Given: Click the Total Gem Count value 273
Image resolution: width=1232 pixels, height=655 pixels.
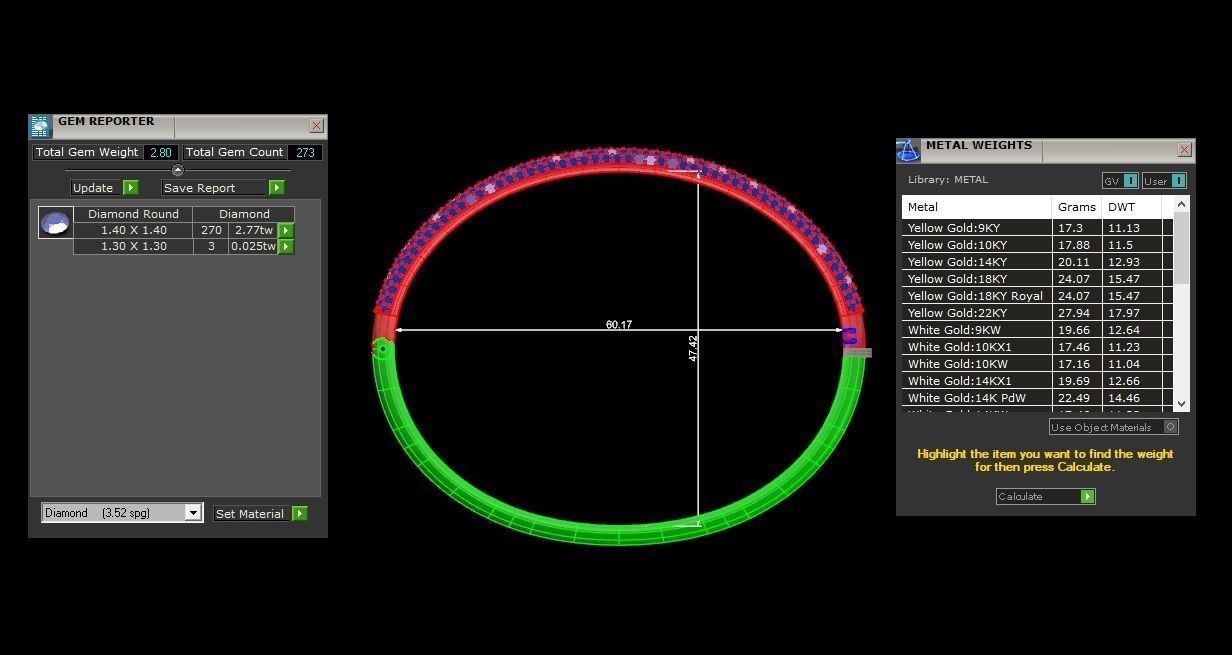Looking at the screenshot, I should [x=305, y=152].
